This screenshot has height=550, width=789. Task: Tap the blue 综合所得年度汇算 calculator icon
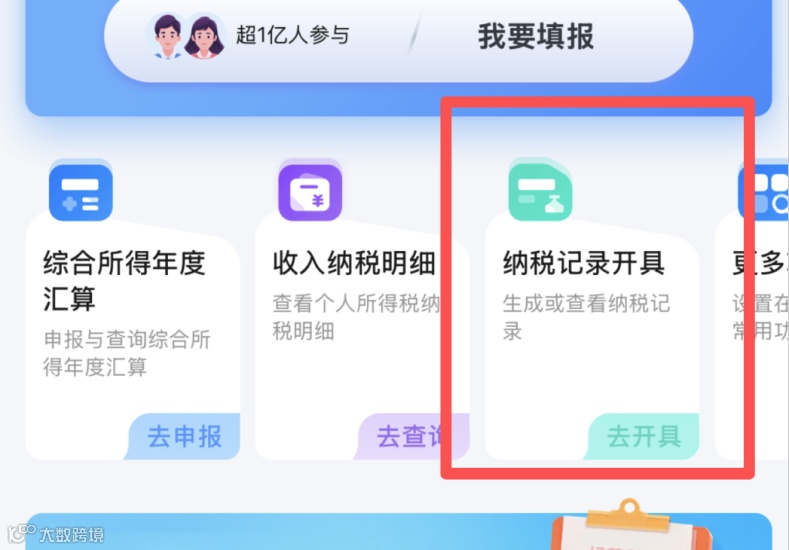(81, 192)
